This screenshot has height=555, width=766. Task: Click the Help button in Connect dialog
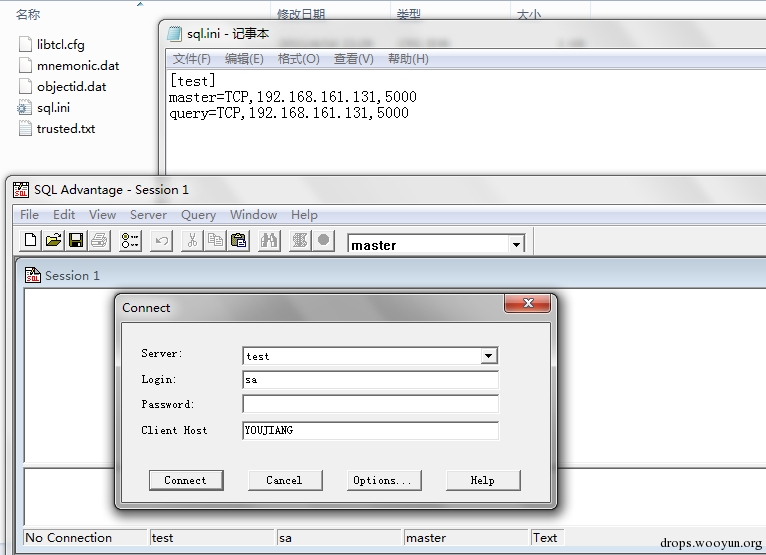[x=483, y=480]
